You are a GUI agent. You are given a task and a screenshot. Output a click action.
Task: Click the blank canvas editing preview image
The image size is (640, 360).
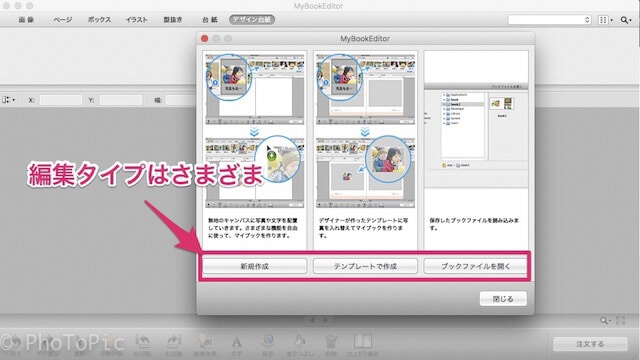255,130
